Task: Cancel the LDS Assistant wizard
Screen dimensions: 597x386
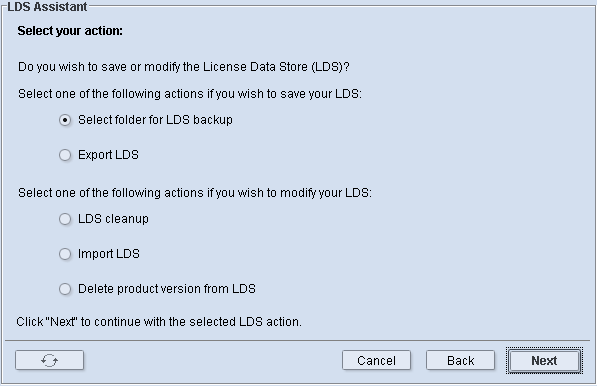Action: pyautogui.click(x=376, y=360)
